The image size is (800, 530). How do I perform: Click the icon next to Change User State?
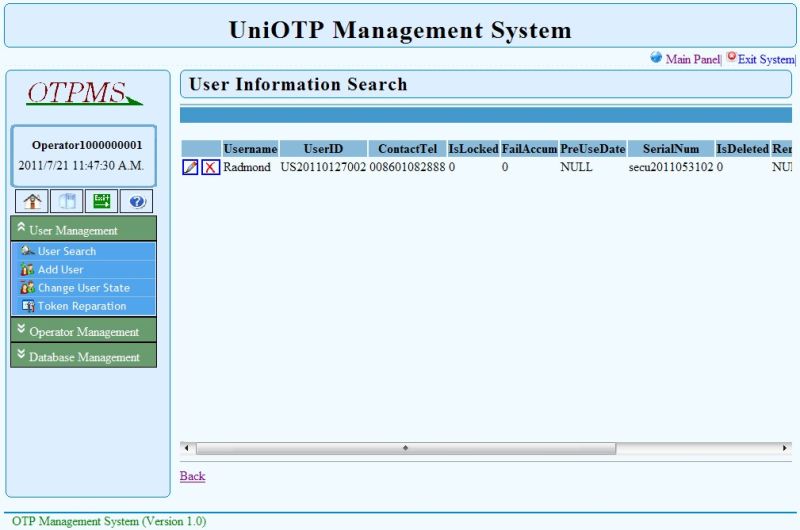(28, 288)
